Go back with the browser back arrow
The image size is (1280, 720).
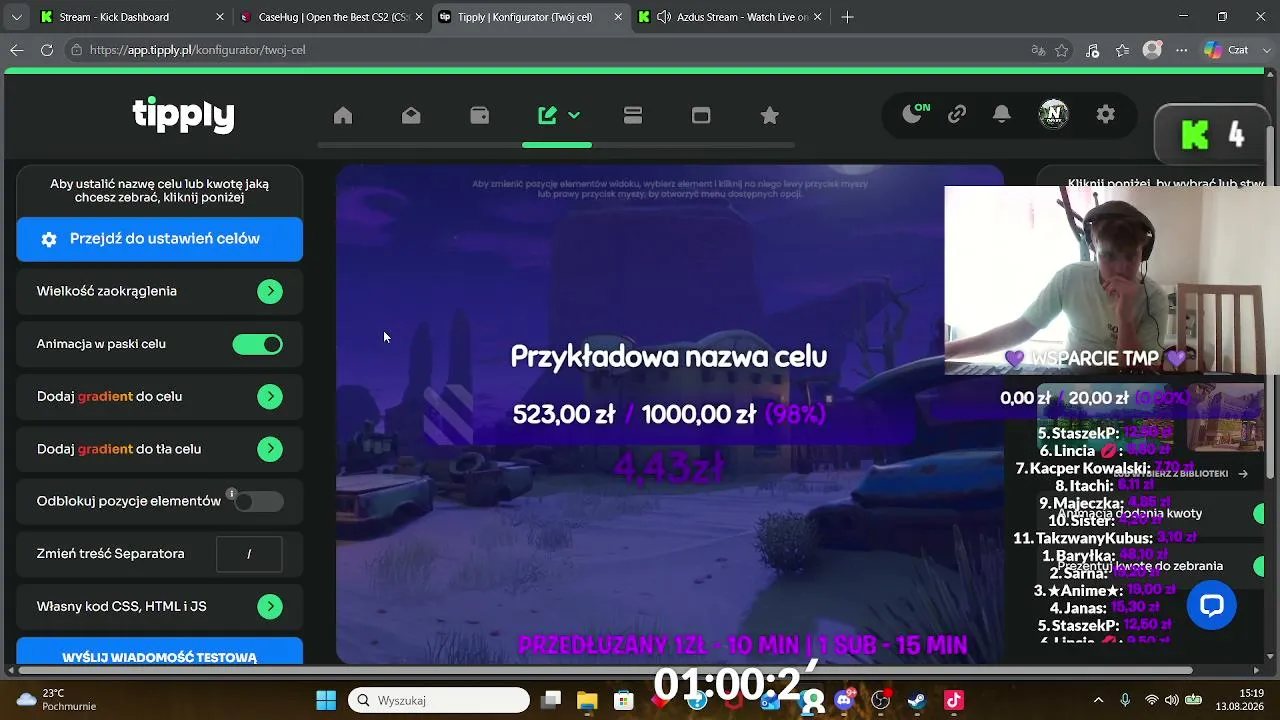[x=17, y=50]
